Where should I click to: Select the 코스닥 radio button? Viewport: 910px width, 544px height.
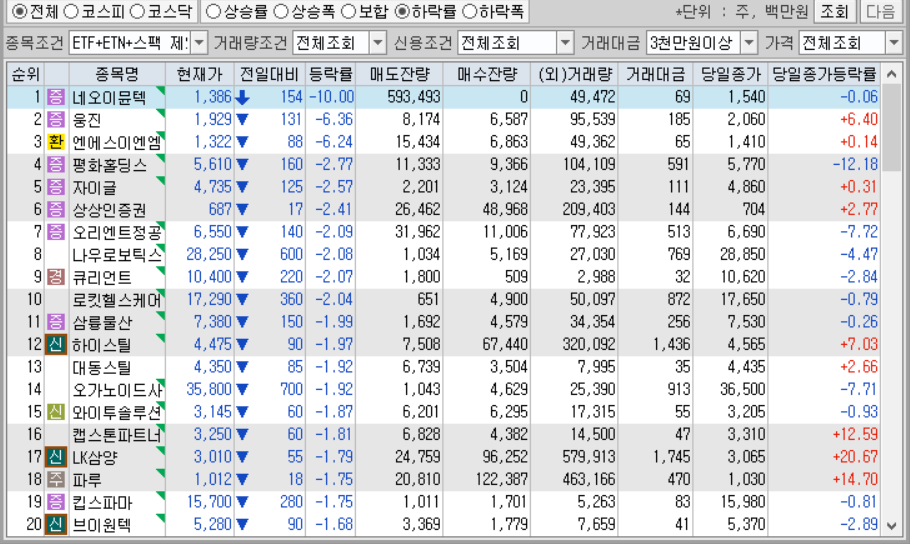click(x=137, y=11)
